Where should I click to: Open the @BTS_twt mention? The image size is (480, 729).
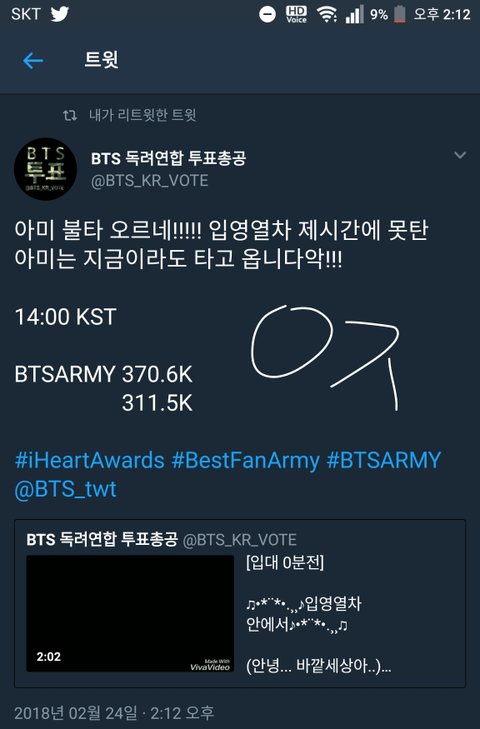coord(66,489)
